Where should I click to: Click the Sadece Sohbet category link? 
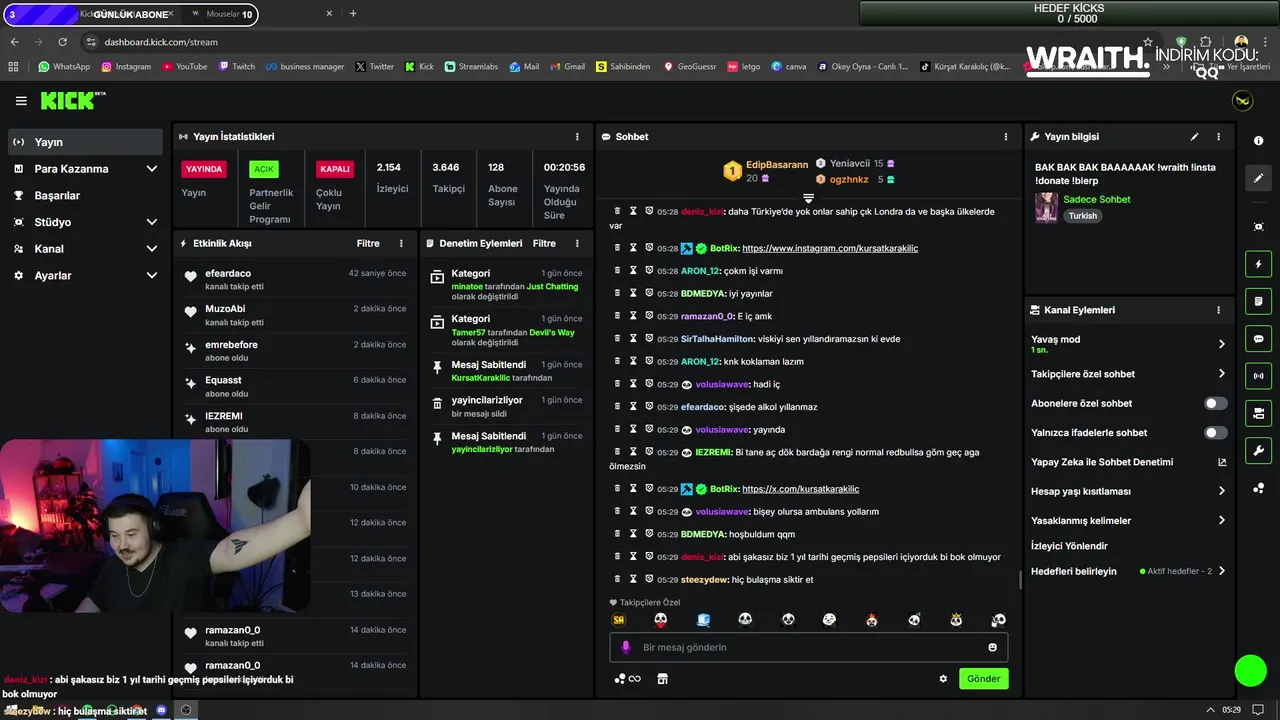click(x=1097, y=199)
